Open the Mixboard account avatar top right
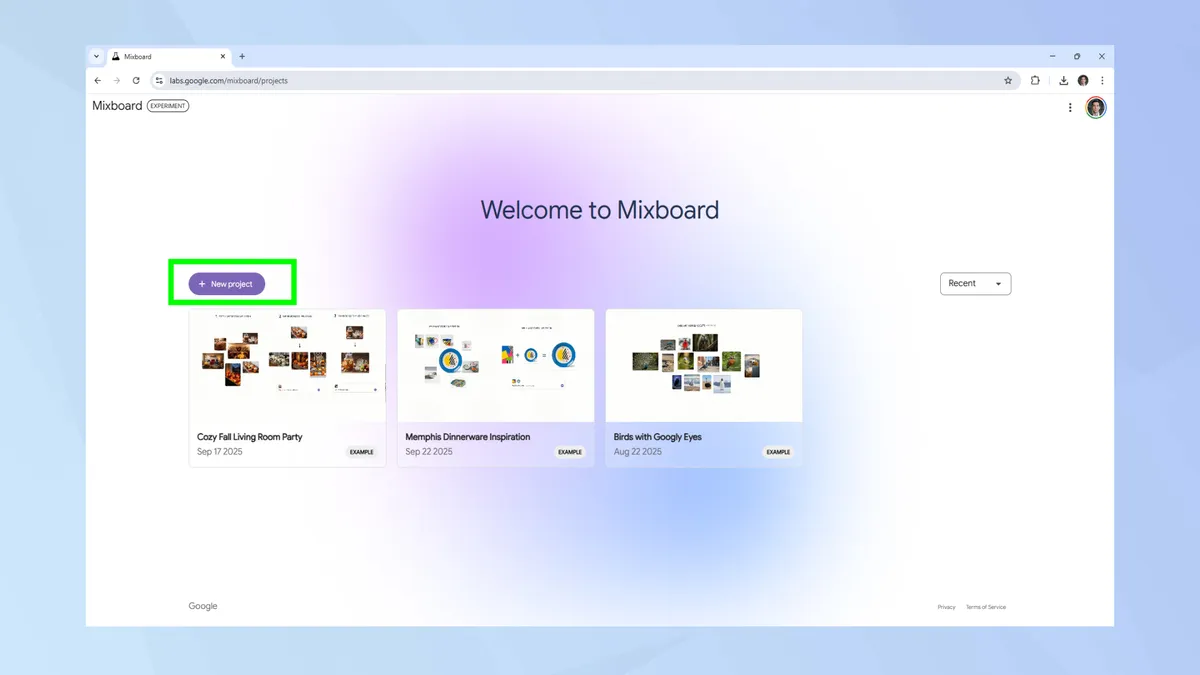1200x675 pixels. (x=1096, y=107)
